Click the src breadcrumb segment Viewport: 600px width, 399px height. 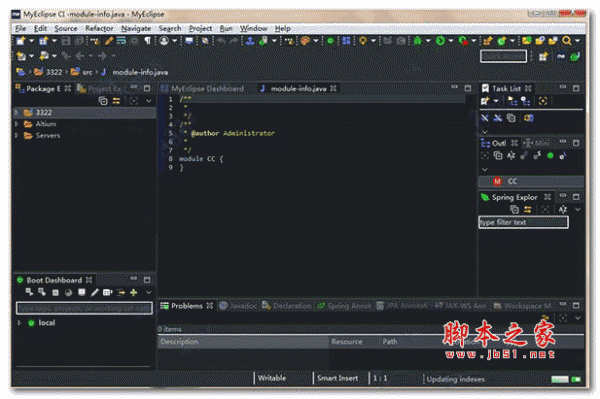82,72
